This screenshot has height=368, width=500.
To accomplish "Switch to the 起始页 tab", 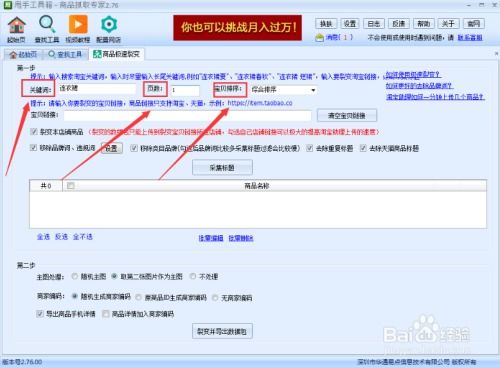I will pos(23,54).
